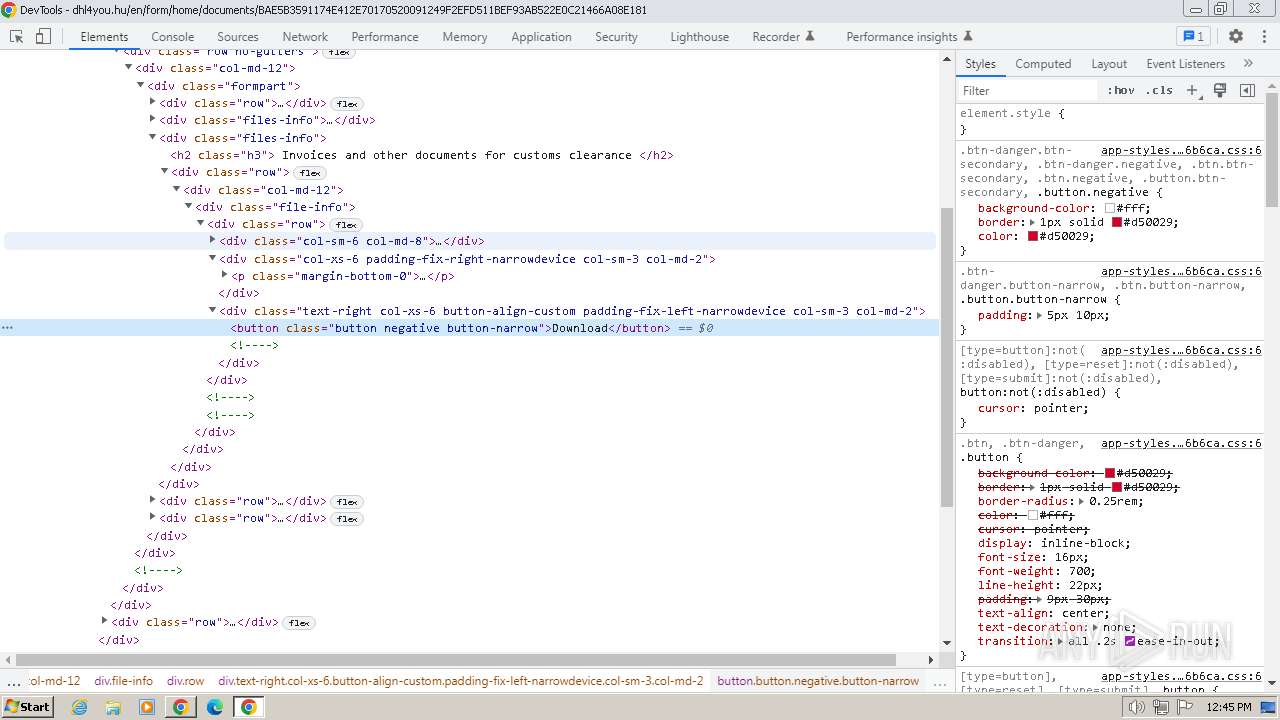Open Internet Explorer from the taskbar
The width and height of the screenshot is (1280, 720).
pyautogui.click(x=80, y=707)
